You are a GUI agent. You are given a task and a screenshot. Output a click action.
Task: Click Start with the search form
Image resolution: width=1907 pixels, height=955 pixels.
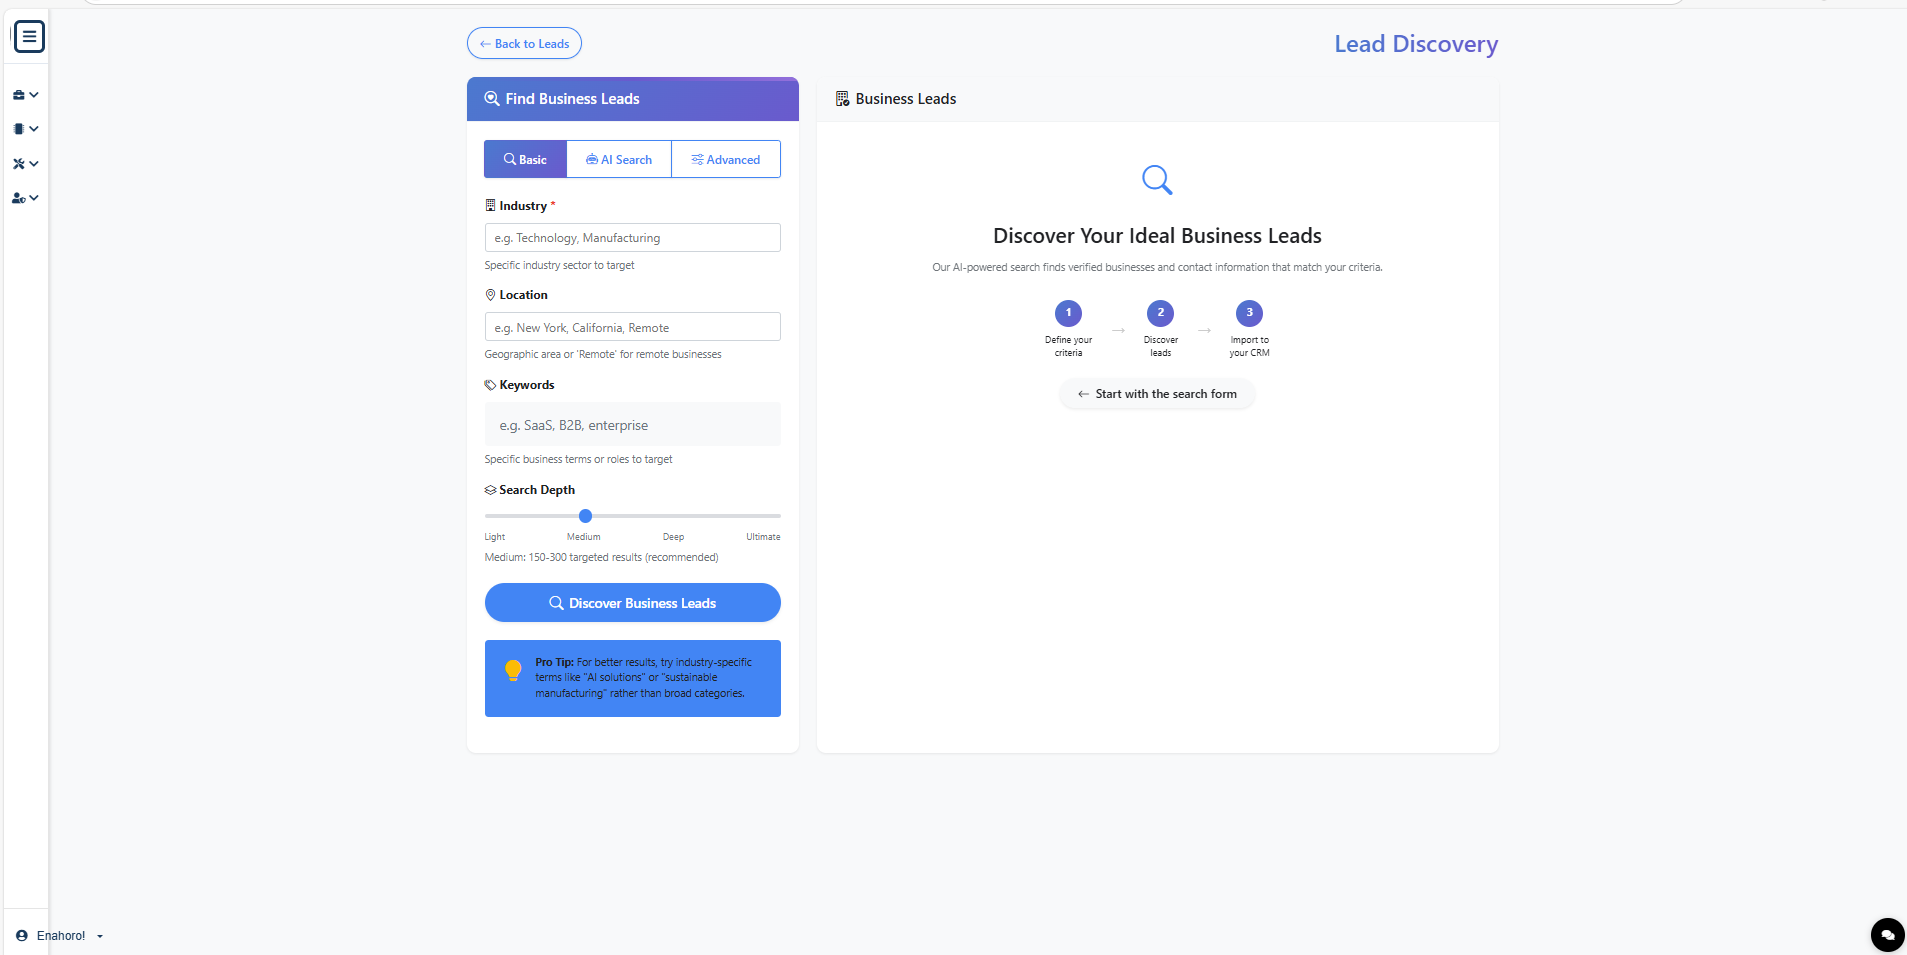(1157, 394)
